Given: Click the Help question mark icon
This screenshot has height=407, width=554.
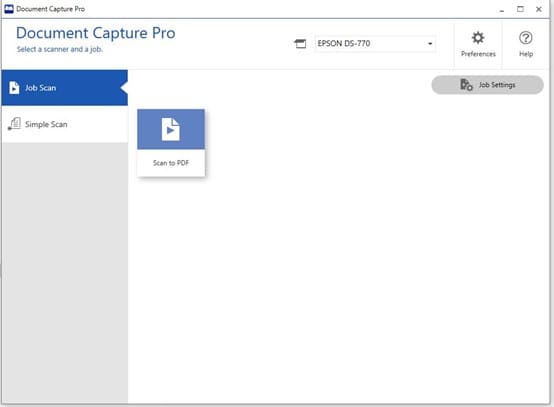Looking at the screenshot, I should [526, 37].
